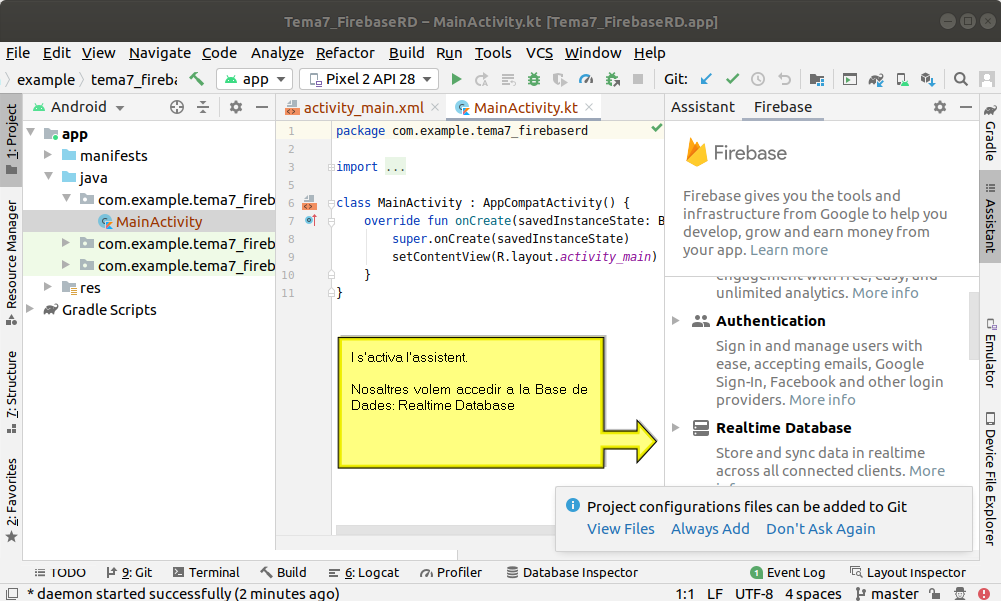Click the locate target icon in Project panel

(177, 107)
